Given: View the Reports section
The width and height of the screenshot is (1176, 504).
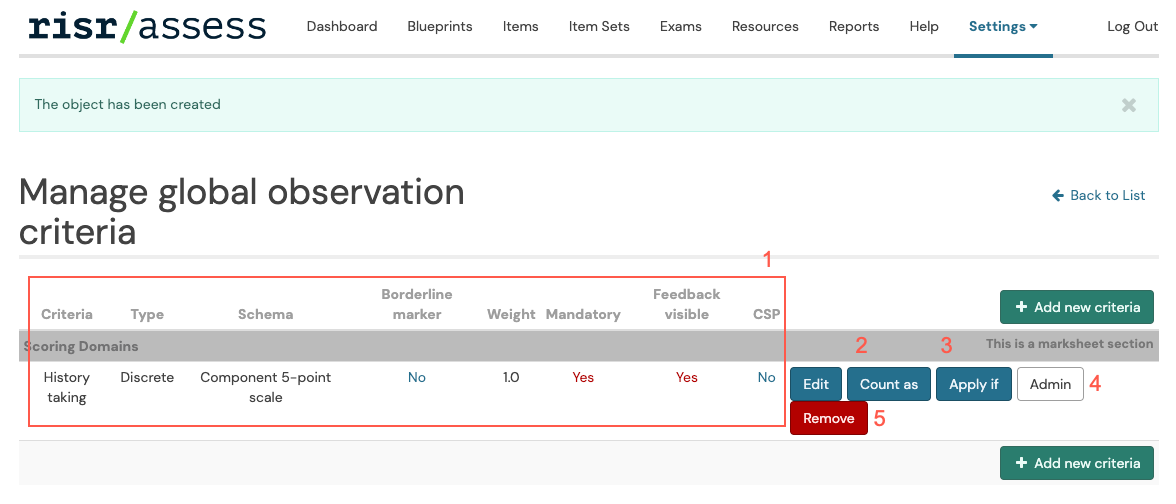Looking at the screenshot, I should tap(854, 27).
